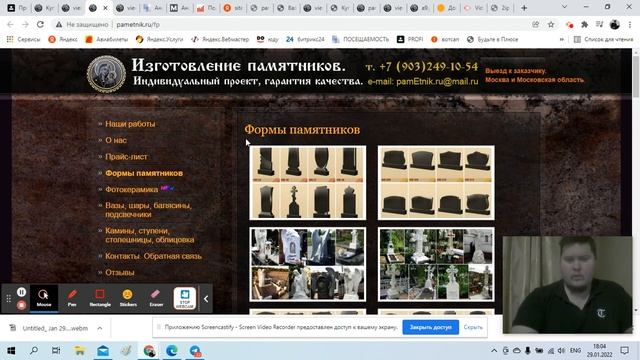
Task: Open the Фотокерамика menu item
Action: tap(131, 189)
